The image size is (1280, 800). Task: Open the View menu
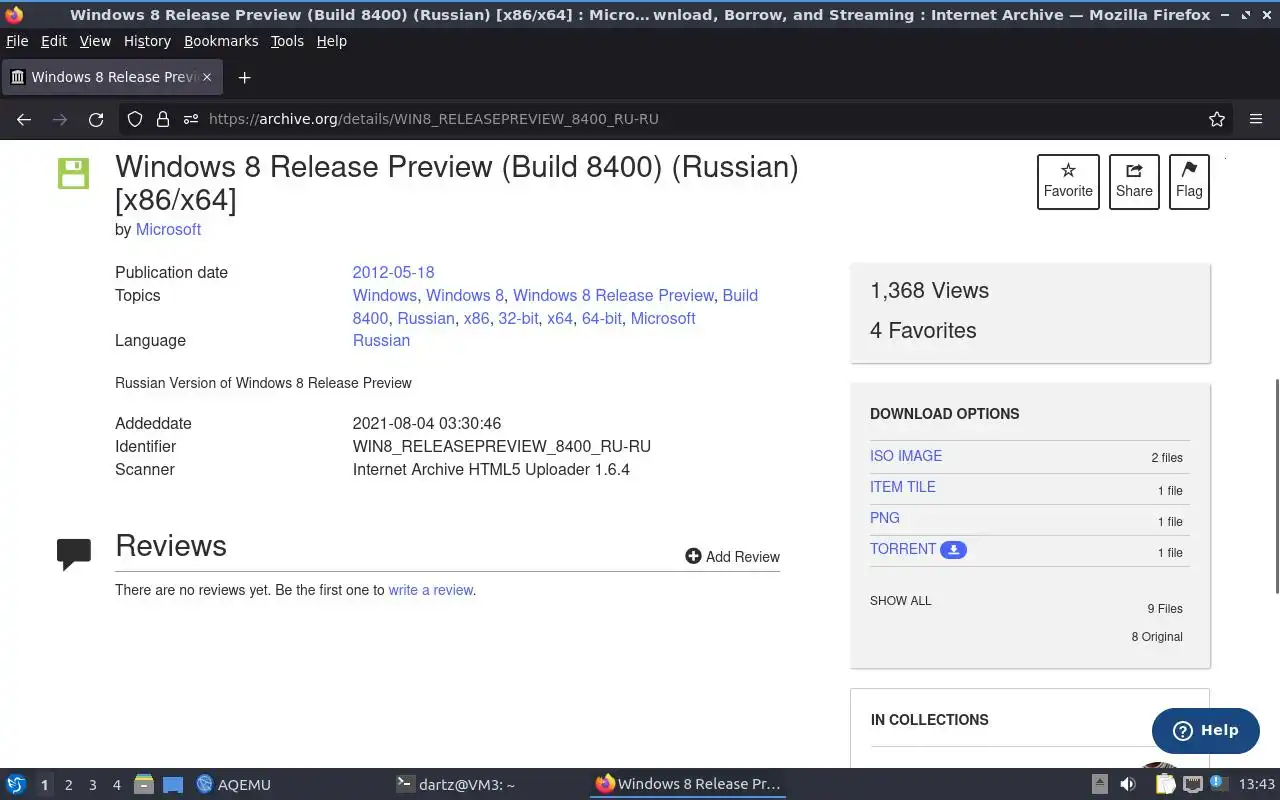click(x=95, y=41)
